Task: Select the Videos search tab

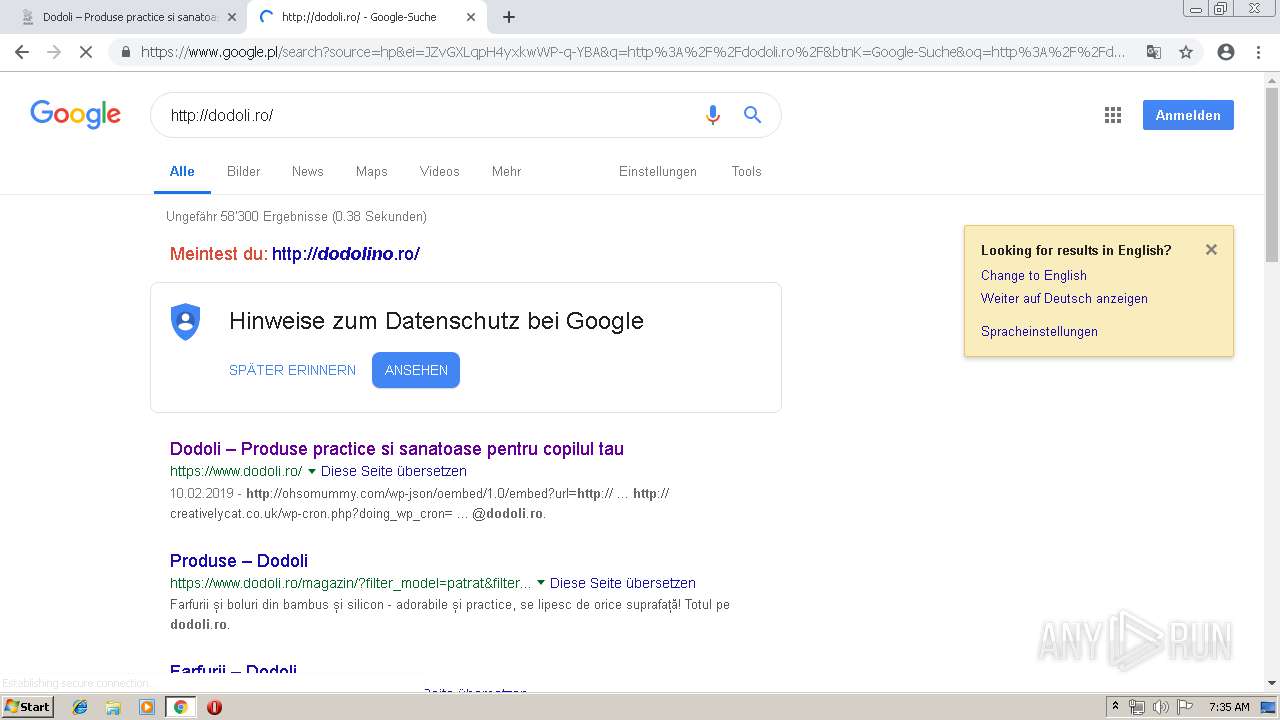Action: click(x=439, y=171)
